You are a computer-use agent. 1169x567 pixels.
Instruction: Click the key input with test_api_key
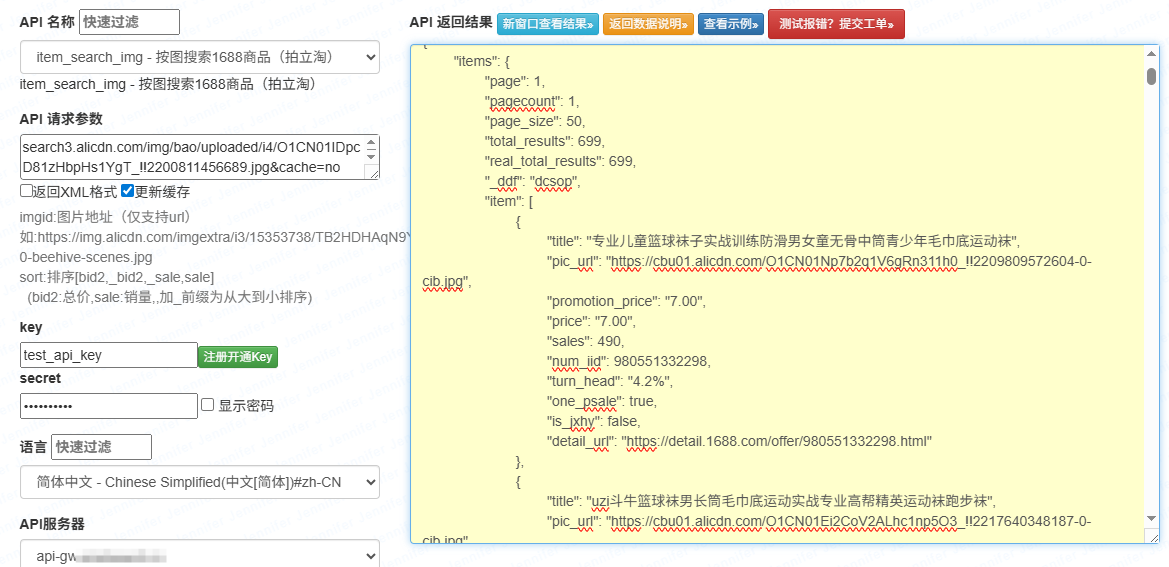tap(109, 355)
